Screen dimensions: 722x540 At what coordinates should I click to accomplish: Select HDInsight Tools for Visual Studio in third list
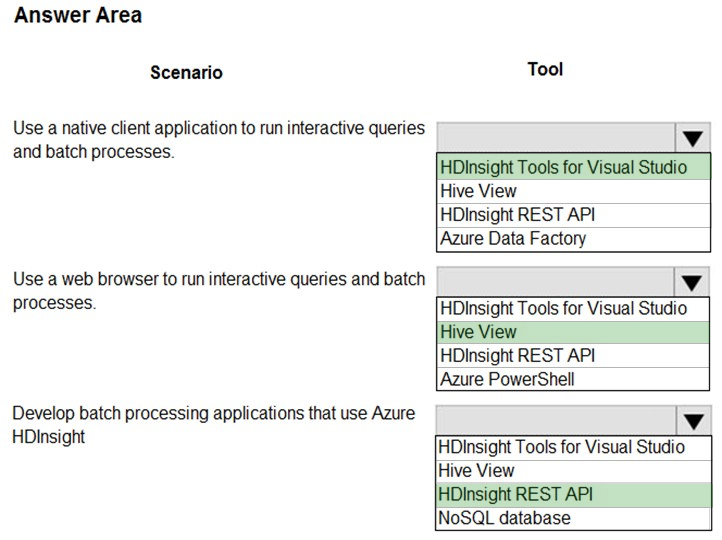pyautogui.click(x=573, y=447)
